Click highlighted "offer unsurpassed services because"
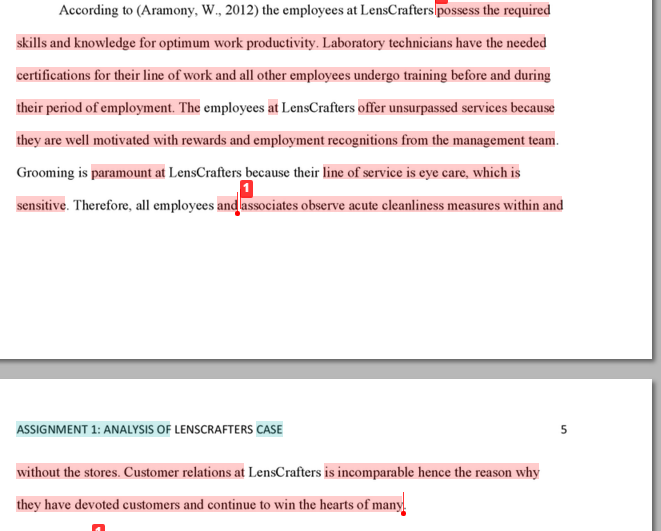 (456, 107)
